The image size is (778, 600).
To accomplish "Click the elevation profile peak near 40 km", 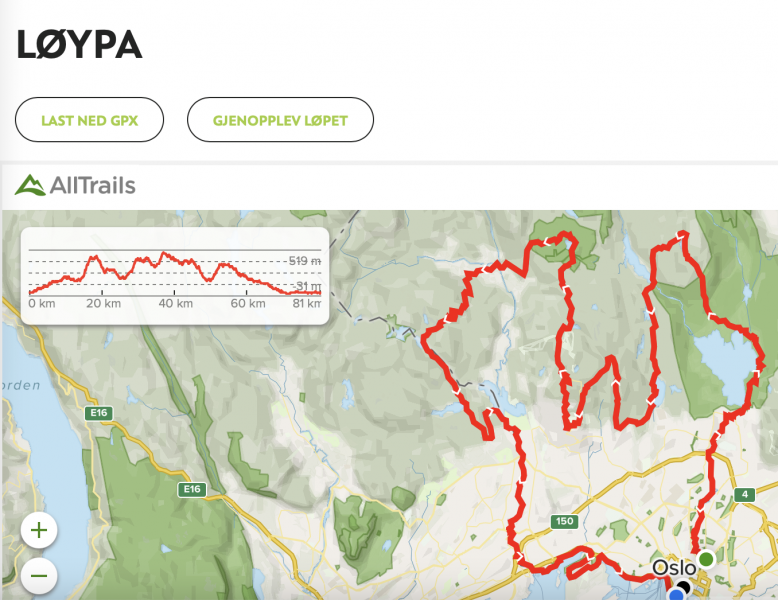I will [x=164, y=254].
